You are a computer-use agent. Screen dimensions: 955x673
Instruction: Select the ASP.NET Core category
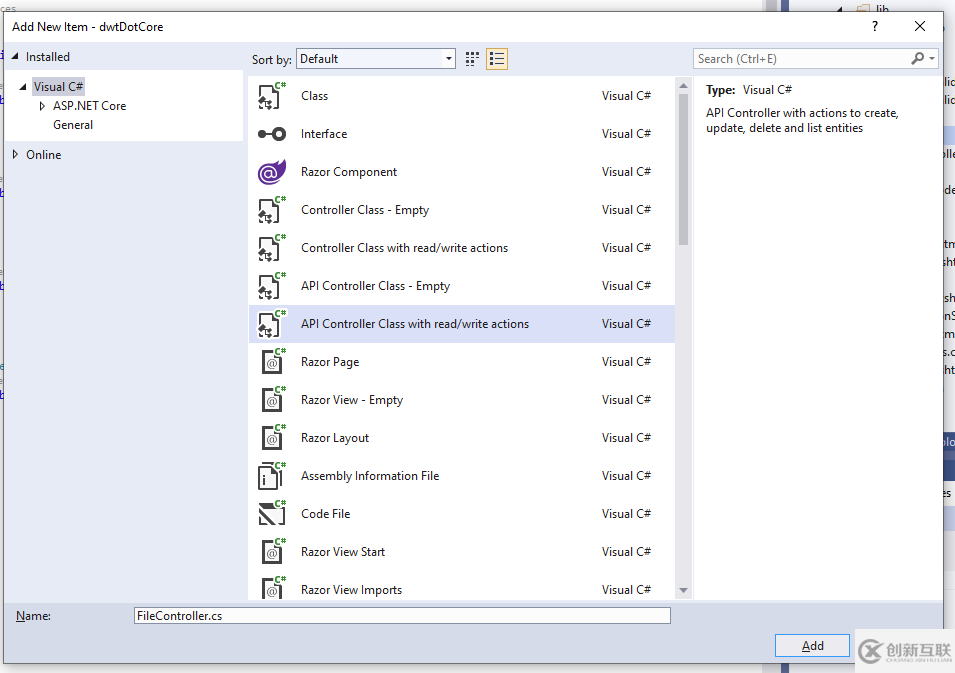tap(90, 106)
